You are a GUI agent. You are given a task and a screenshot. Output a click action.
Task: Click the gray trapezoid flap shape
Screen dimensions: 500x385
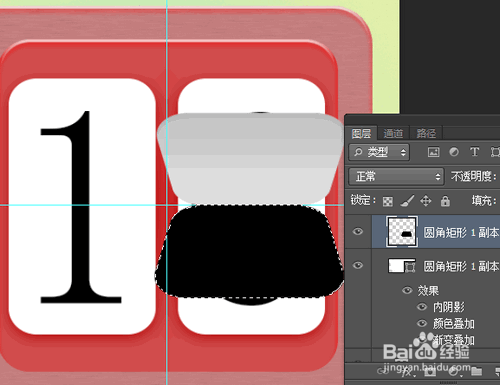click(250, 158)
